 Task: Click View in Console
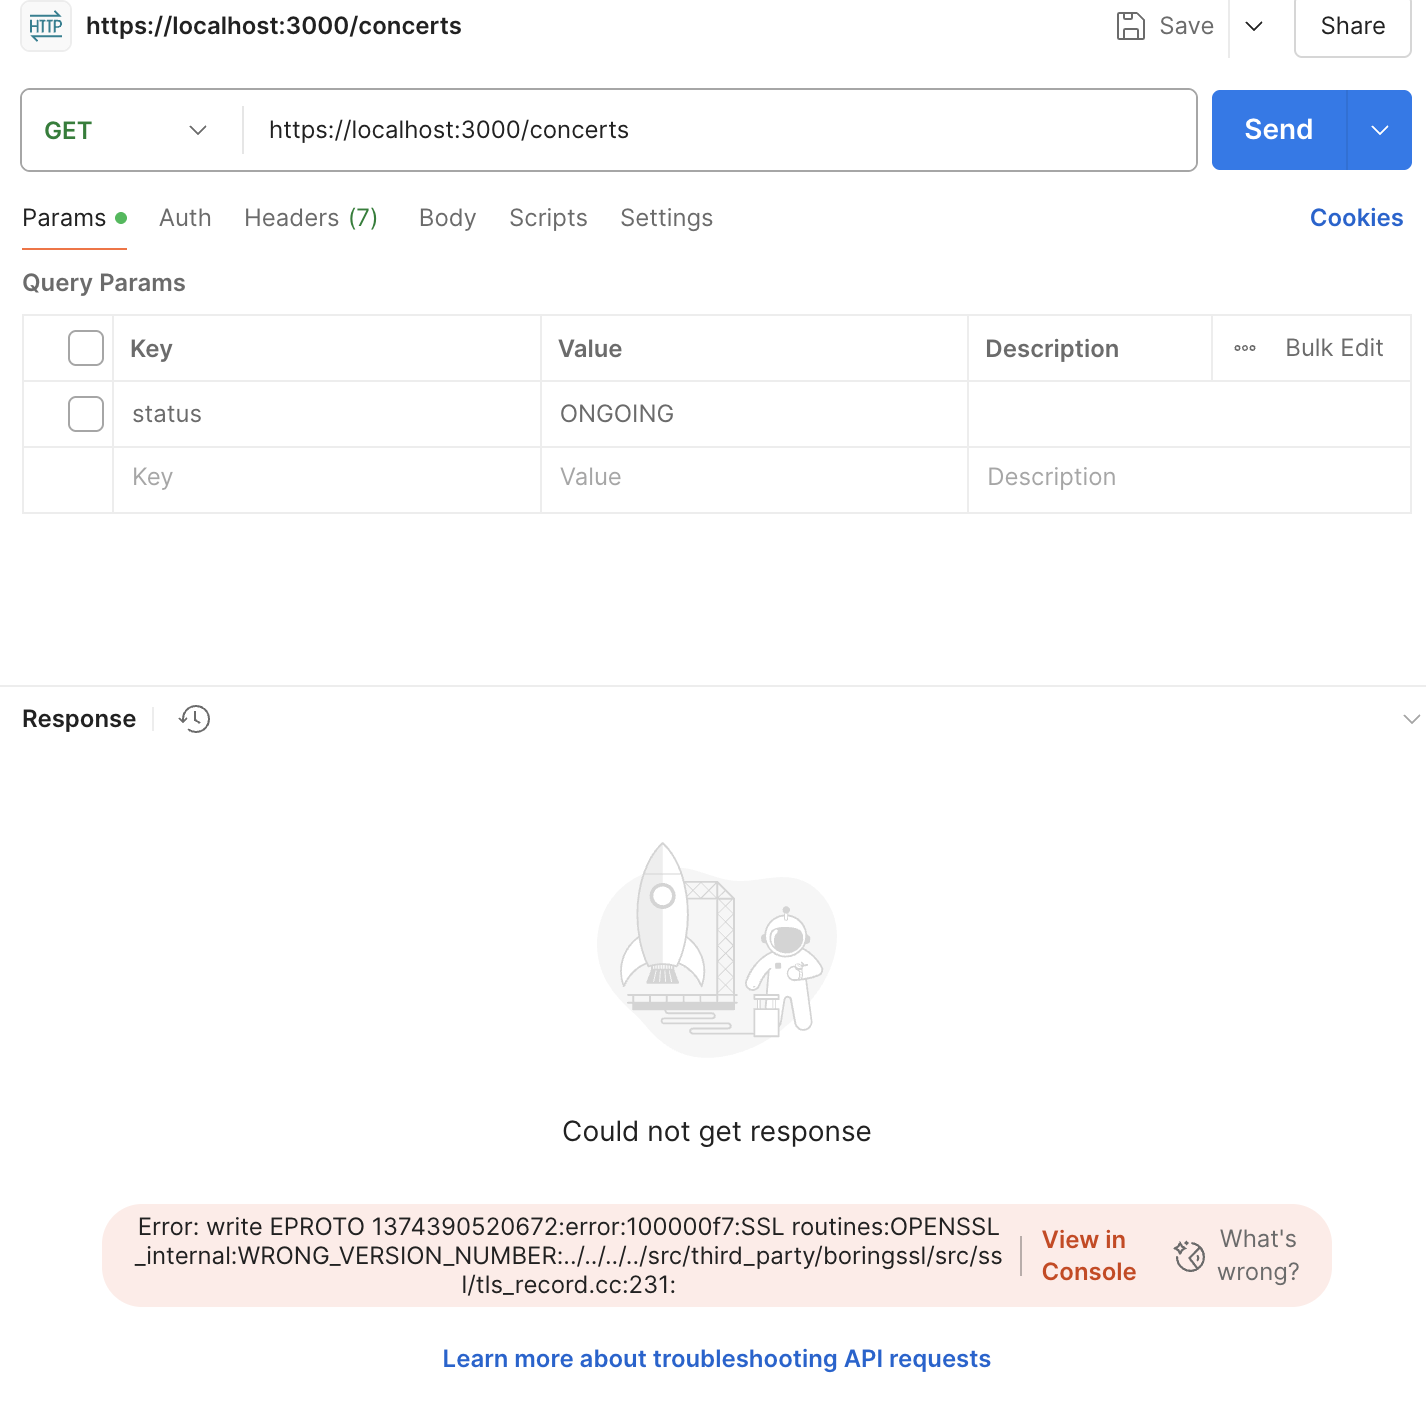1088,1256
